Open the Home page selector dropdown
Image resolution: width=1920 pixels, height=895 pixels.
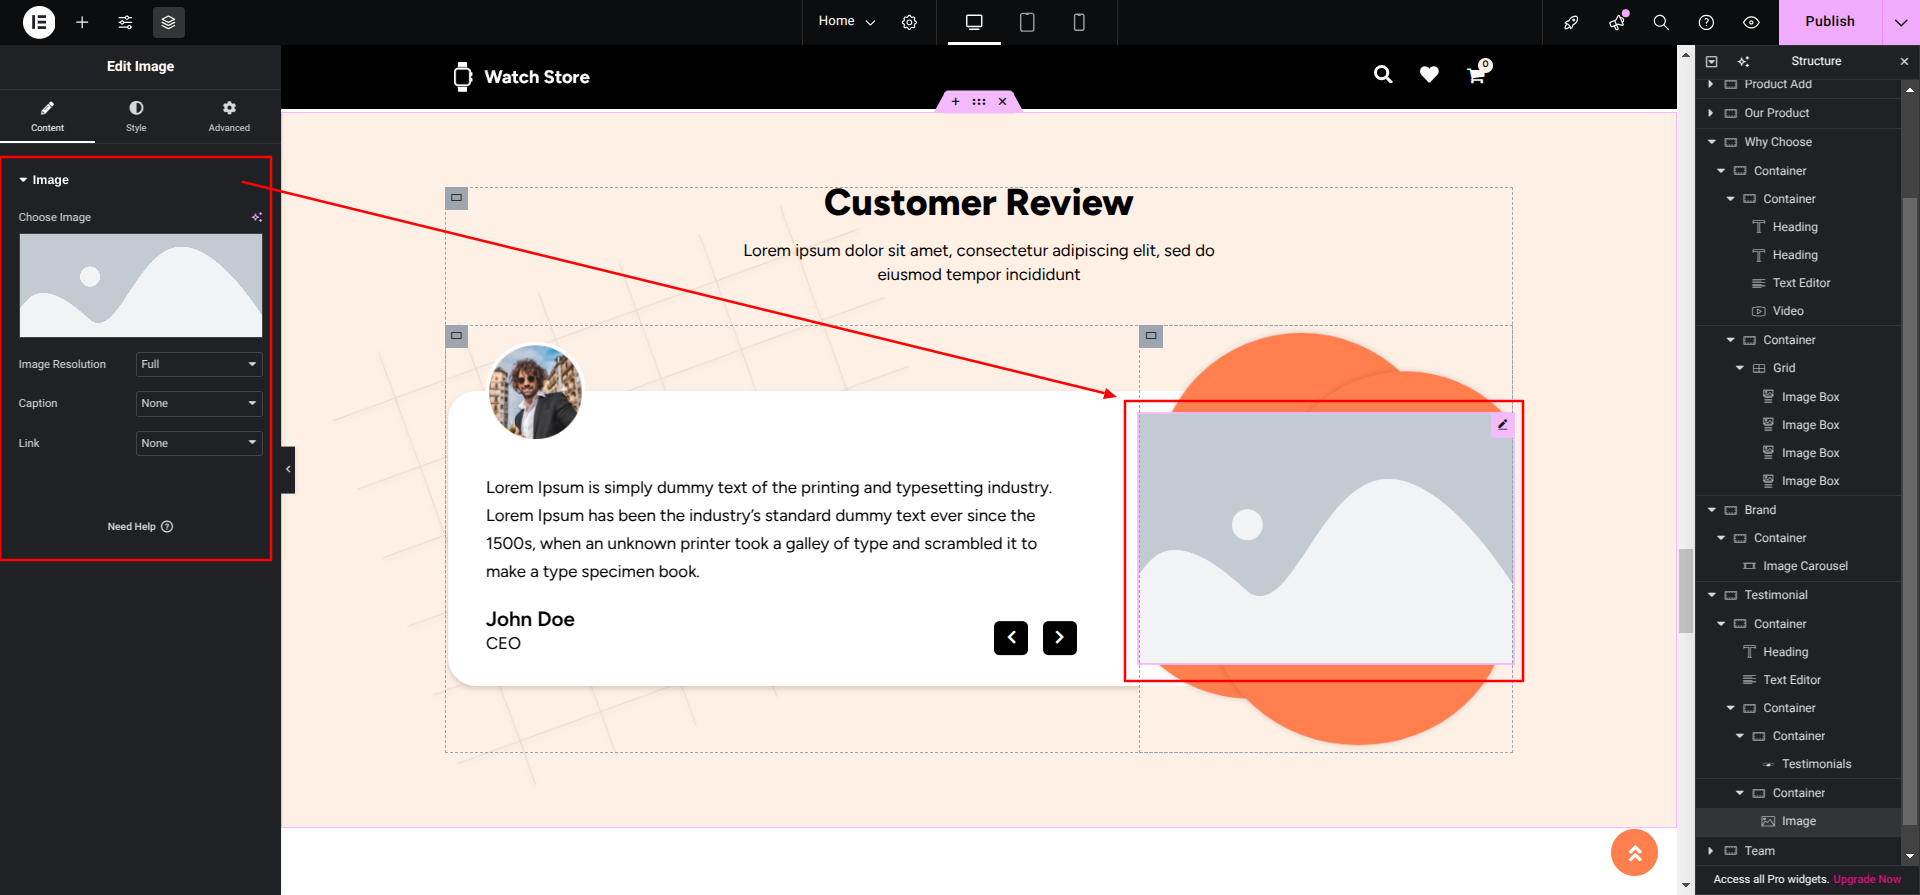[846, 21]
